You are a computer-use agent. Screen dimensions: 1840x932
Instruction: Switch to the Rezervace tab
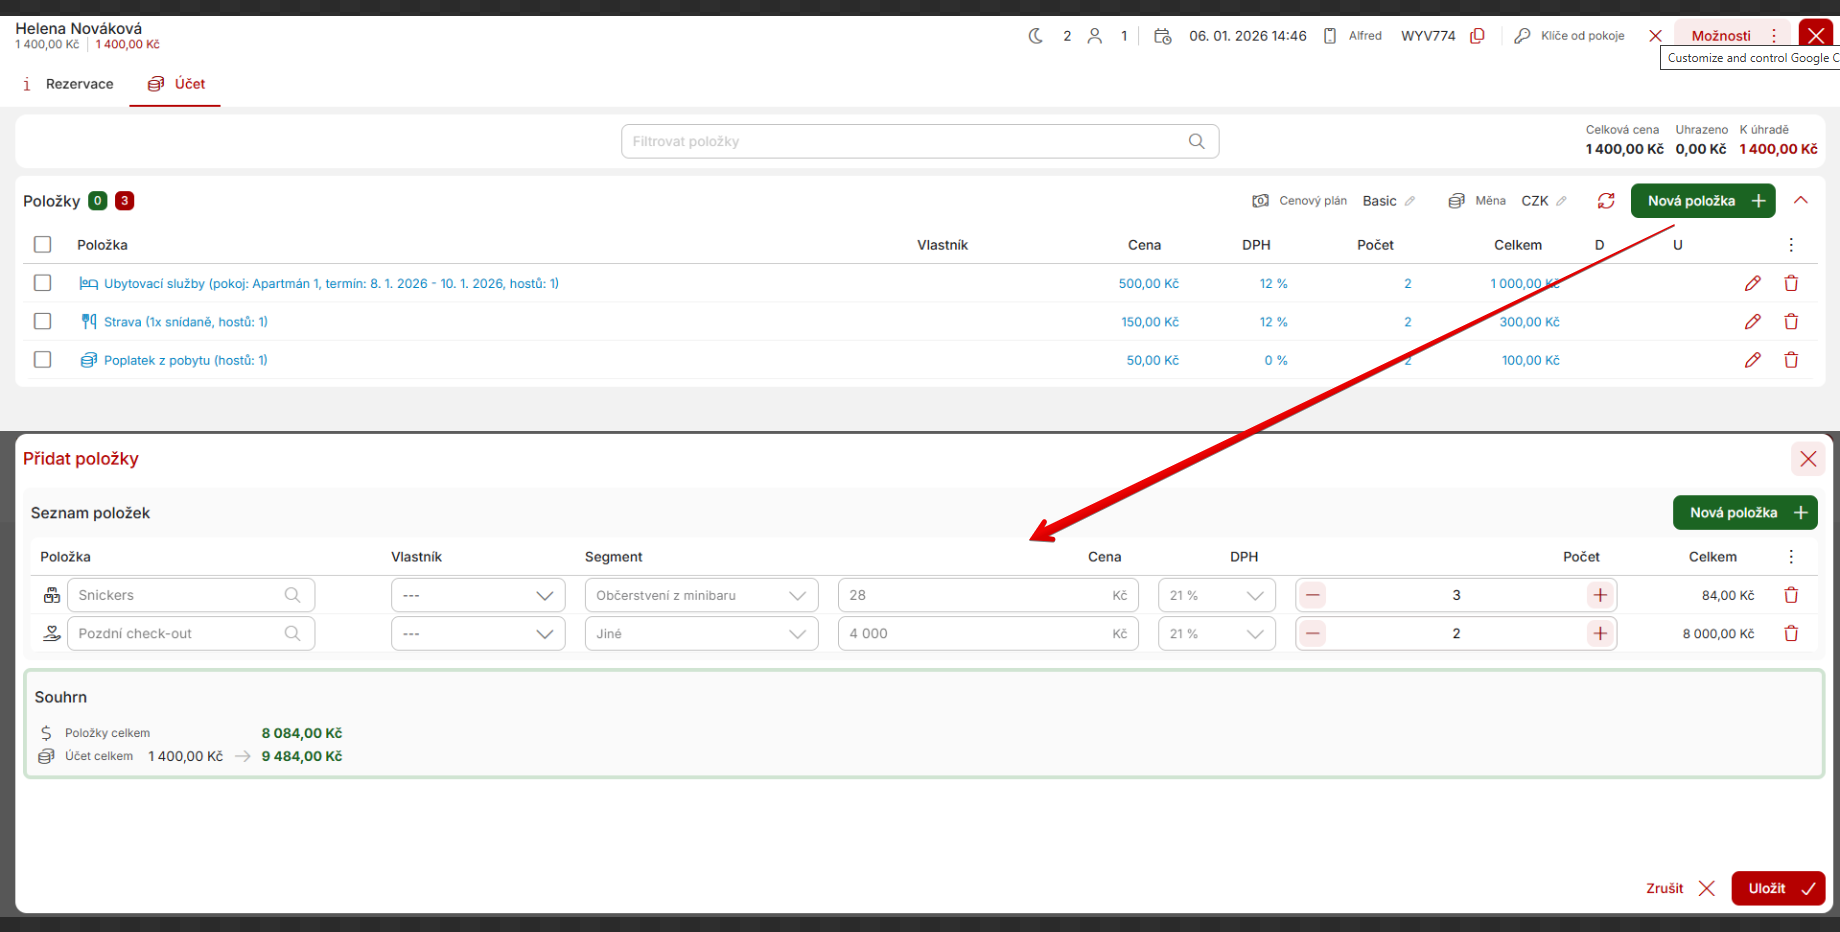pyautogui.click(x=68, y=84)
